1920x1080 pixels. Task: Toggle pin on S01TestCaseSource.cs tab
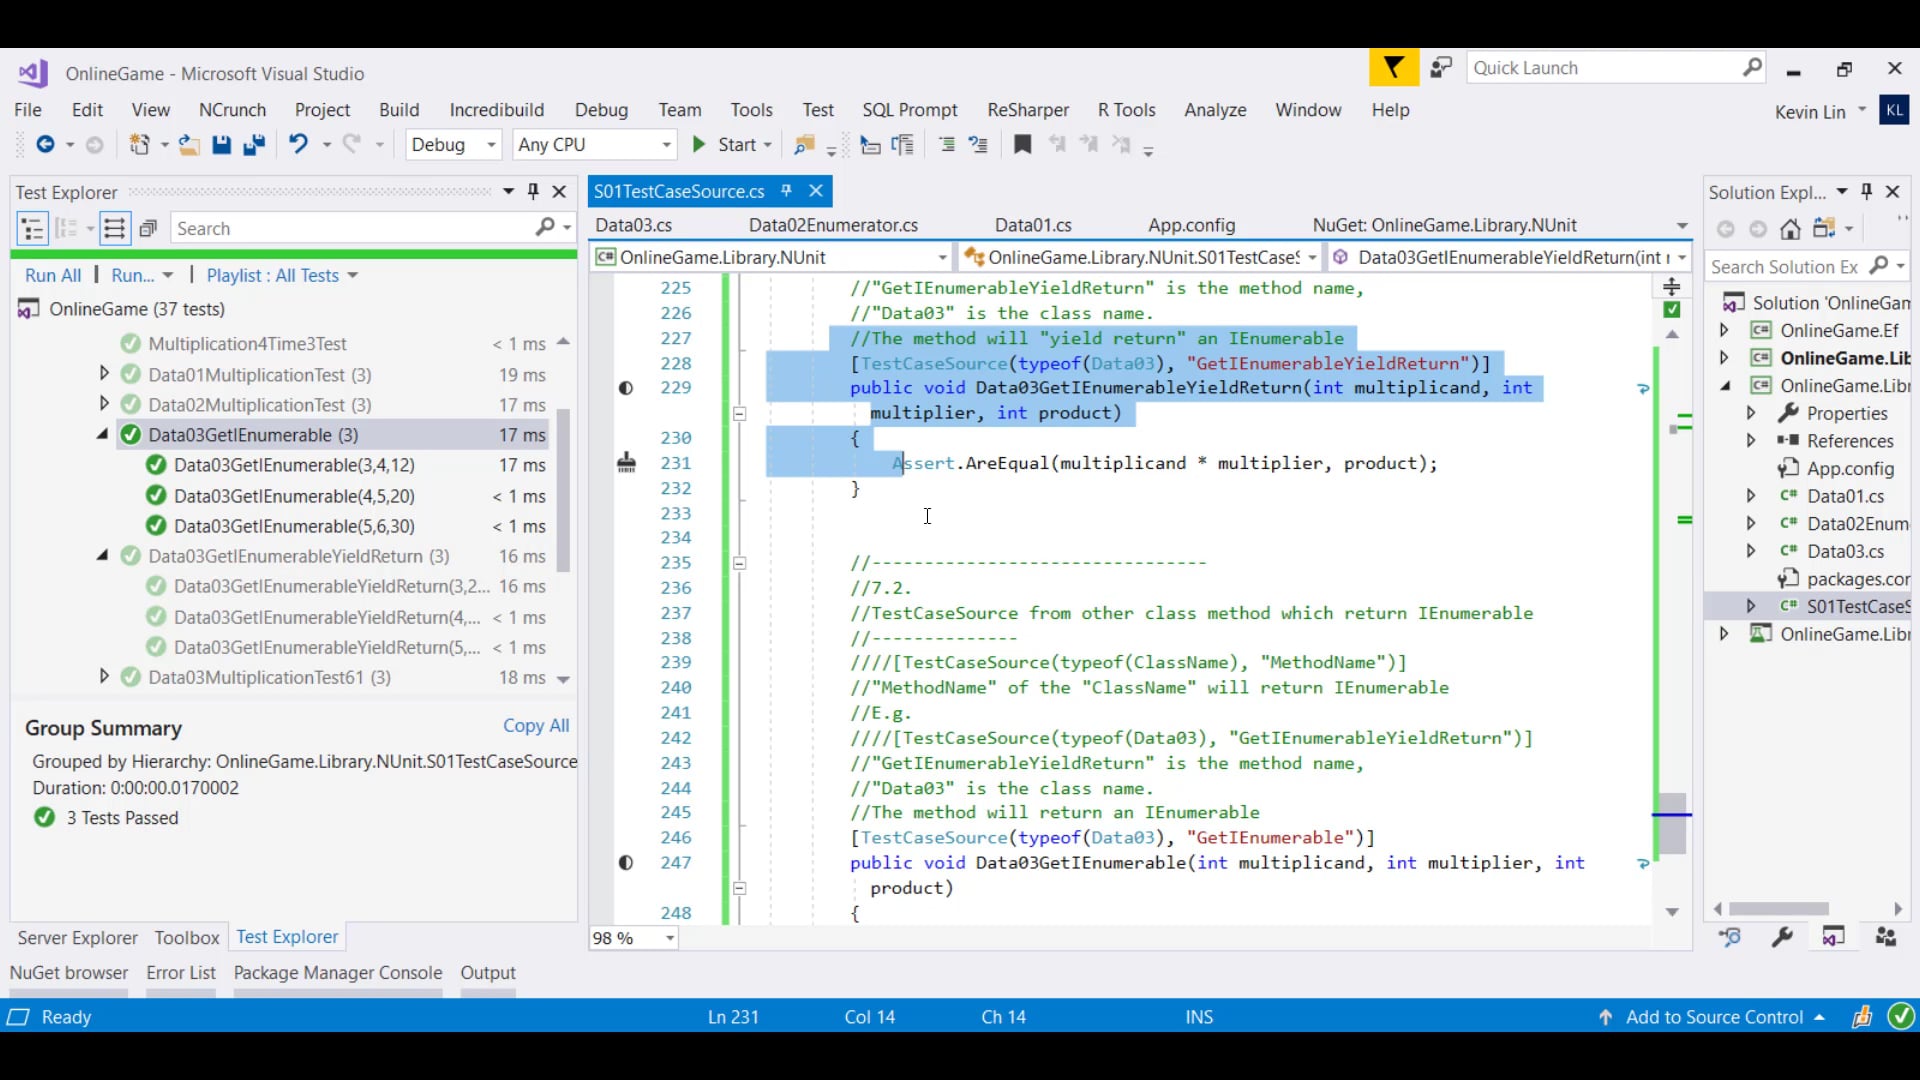click(787, 191)
